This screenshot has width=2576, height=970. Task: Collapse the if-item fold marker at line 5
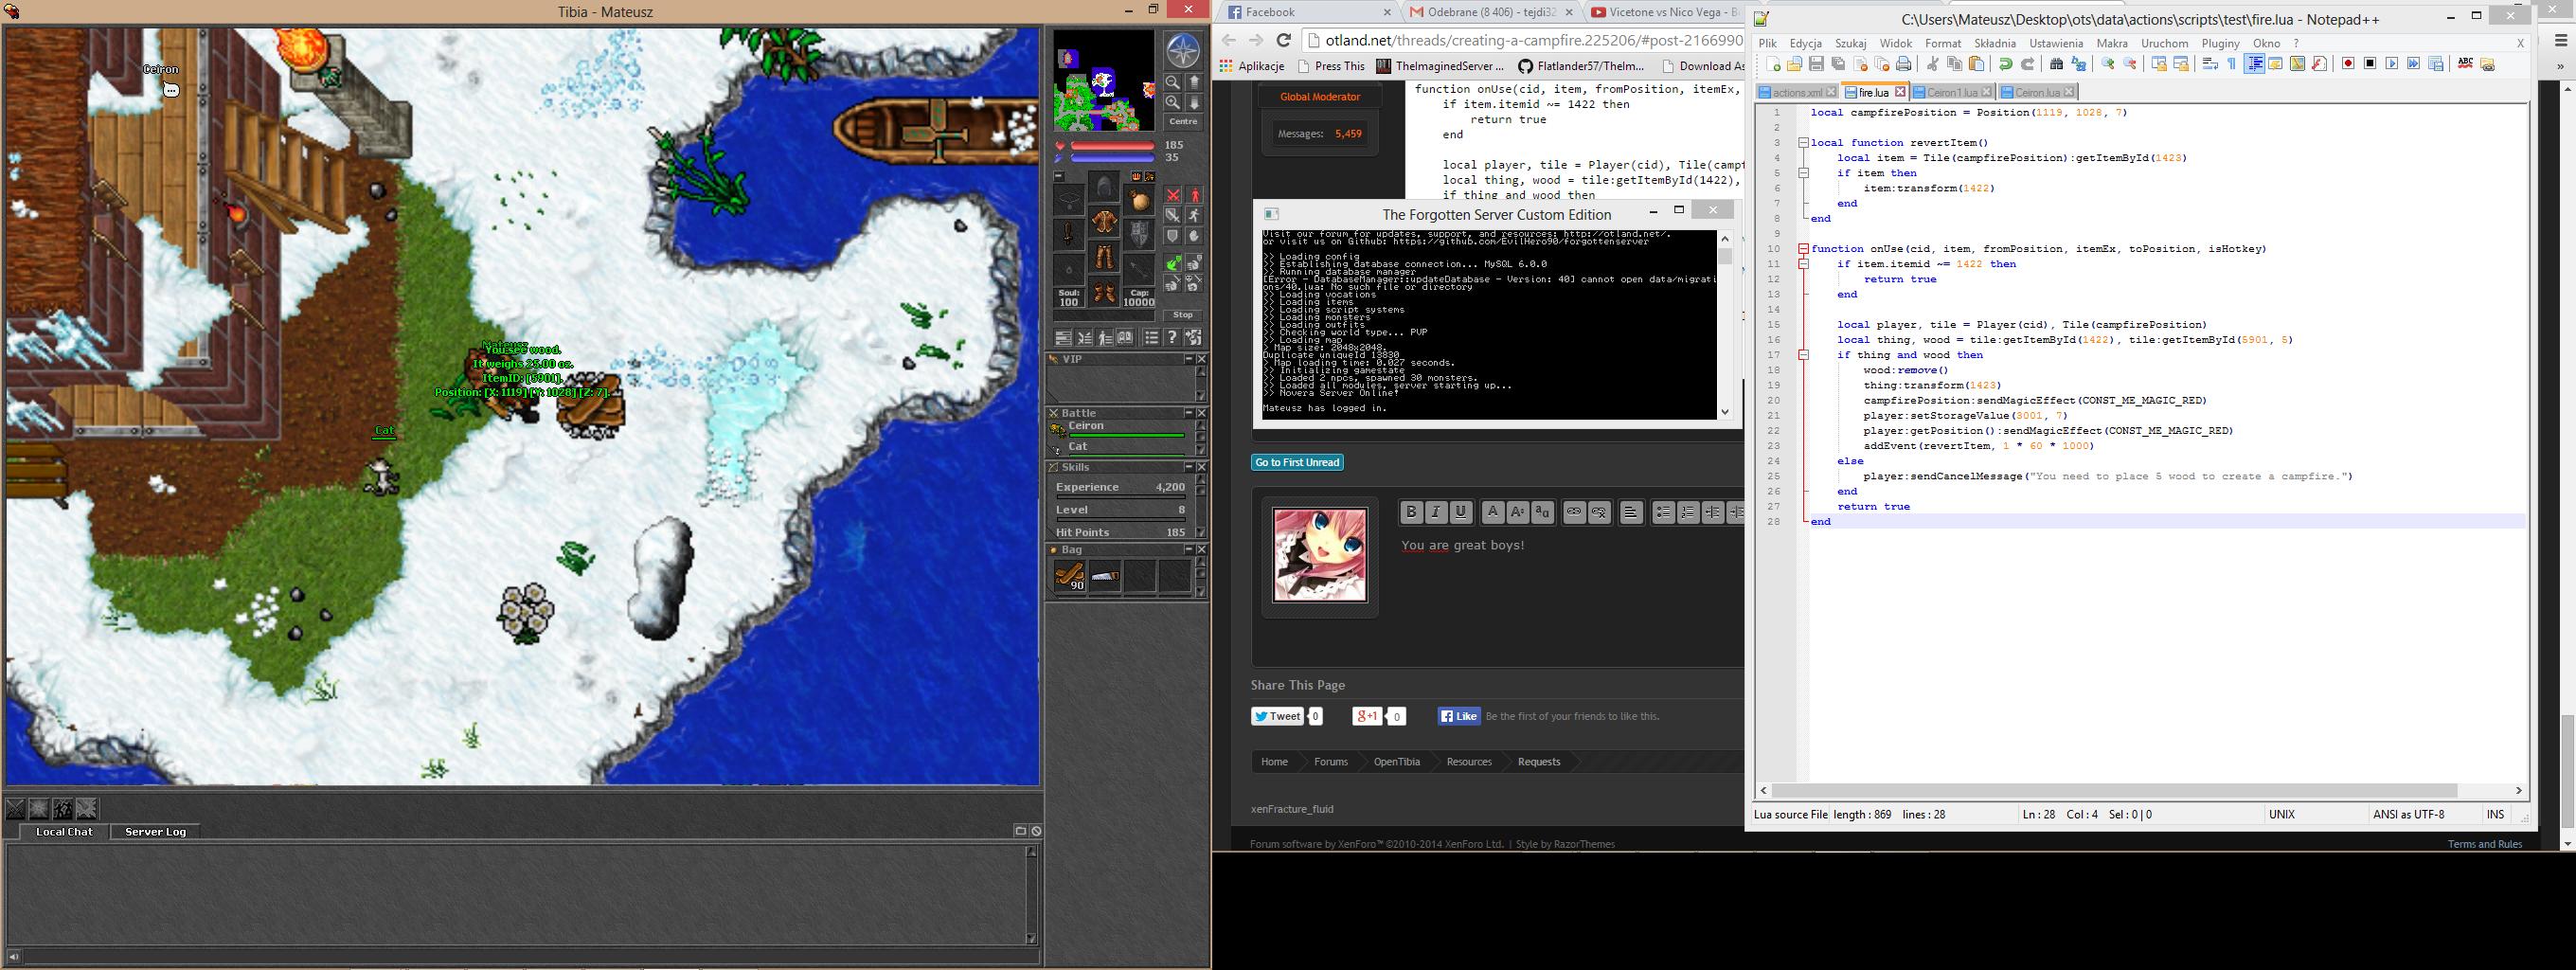(x=1803, y=173)
